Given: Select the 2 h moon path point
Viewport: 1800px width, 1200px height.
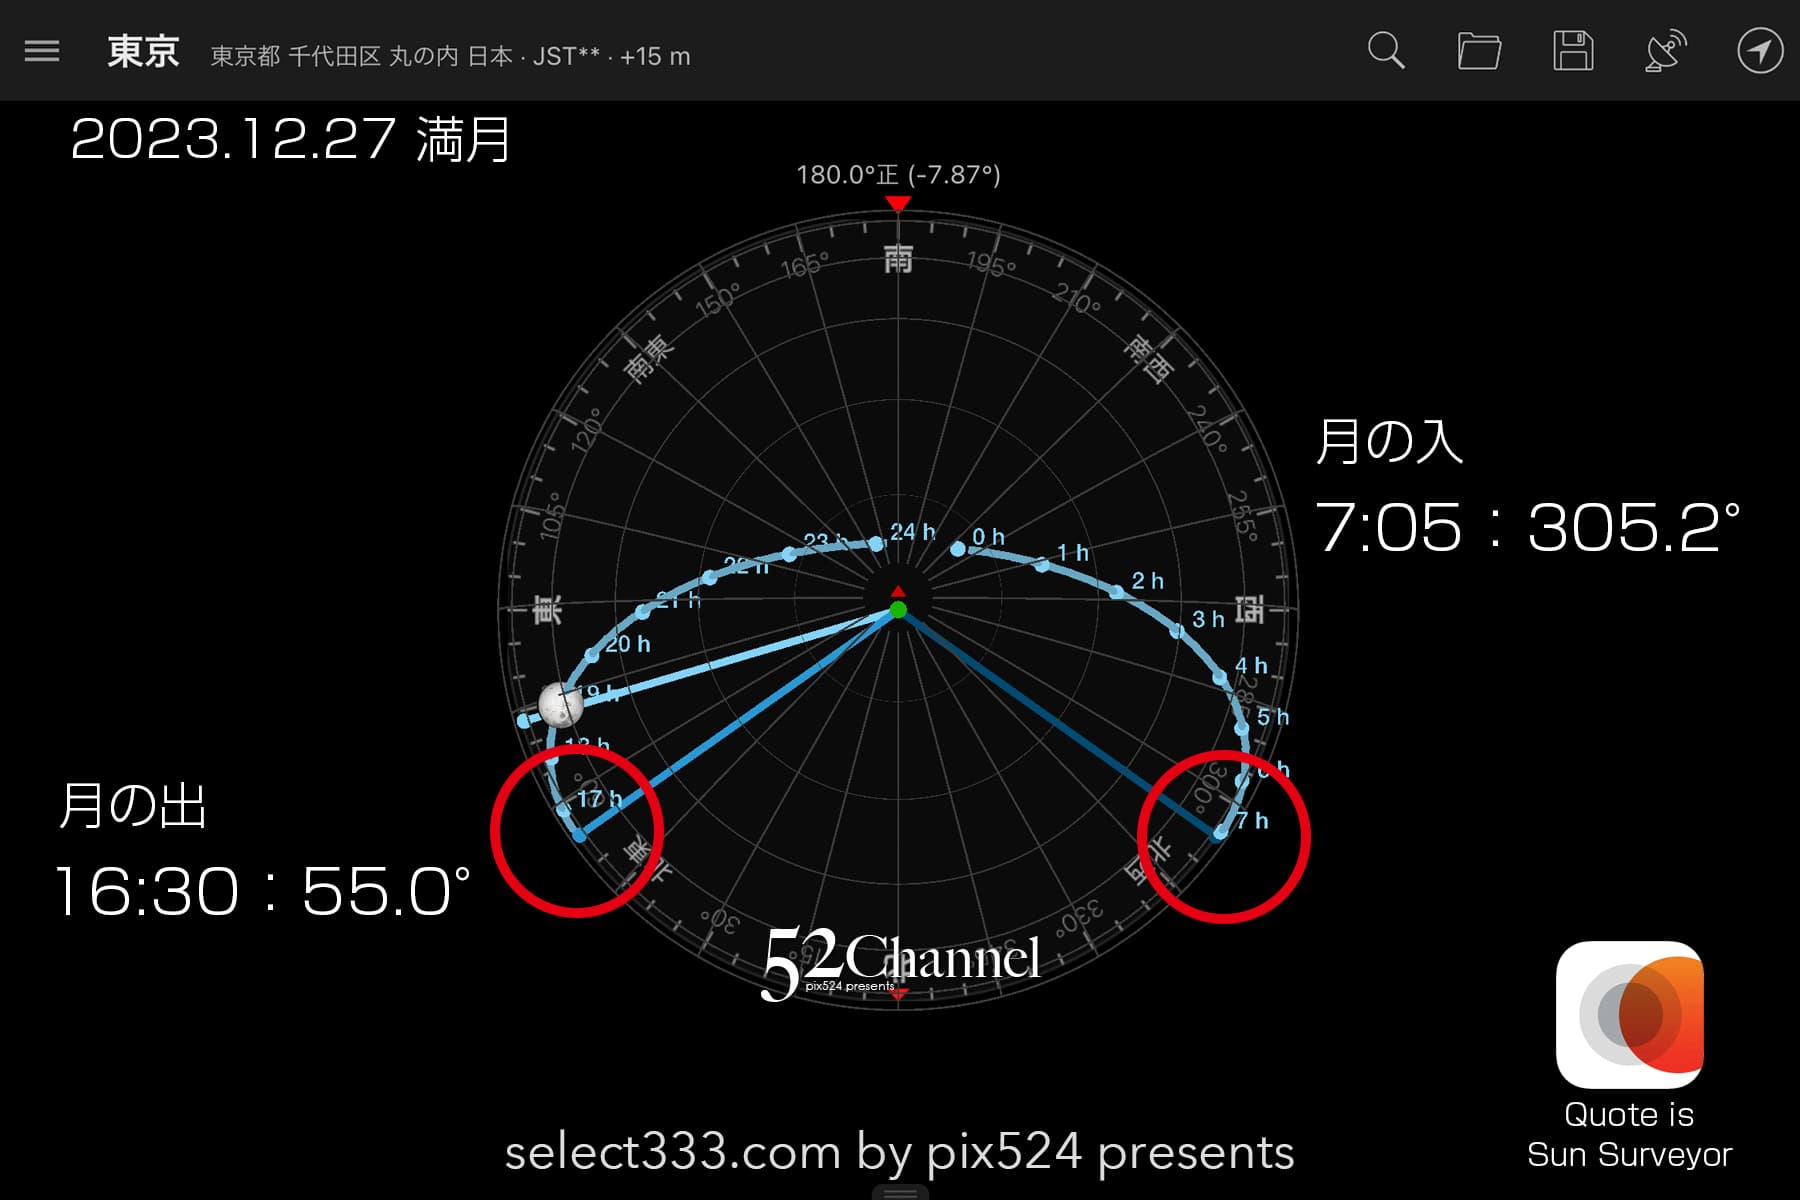Looking at the screenshot, I should click(x=1117, y=592).
